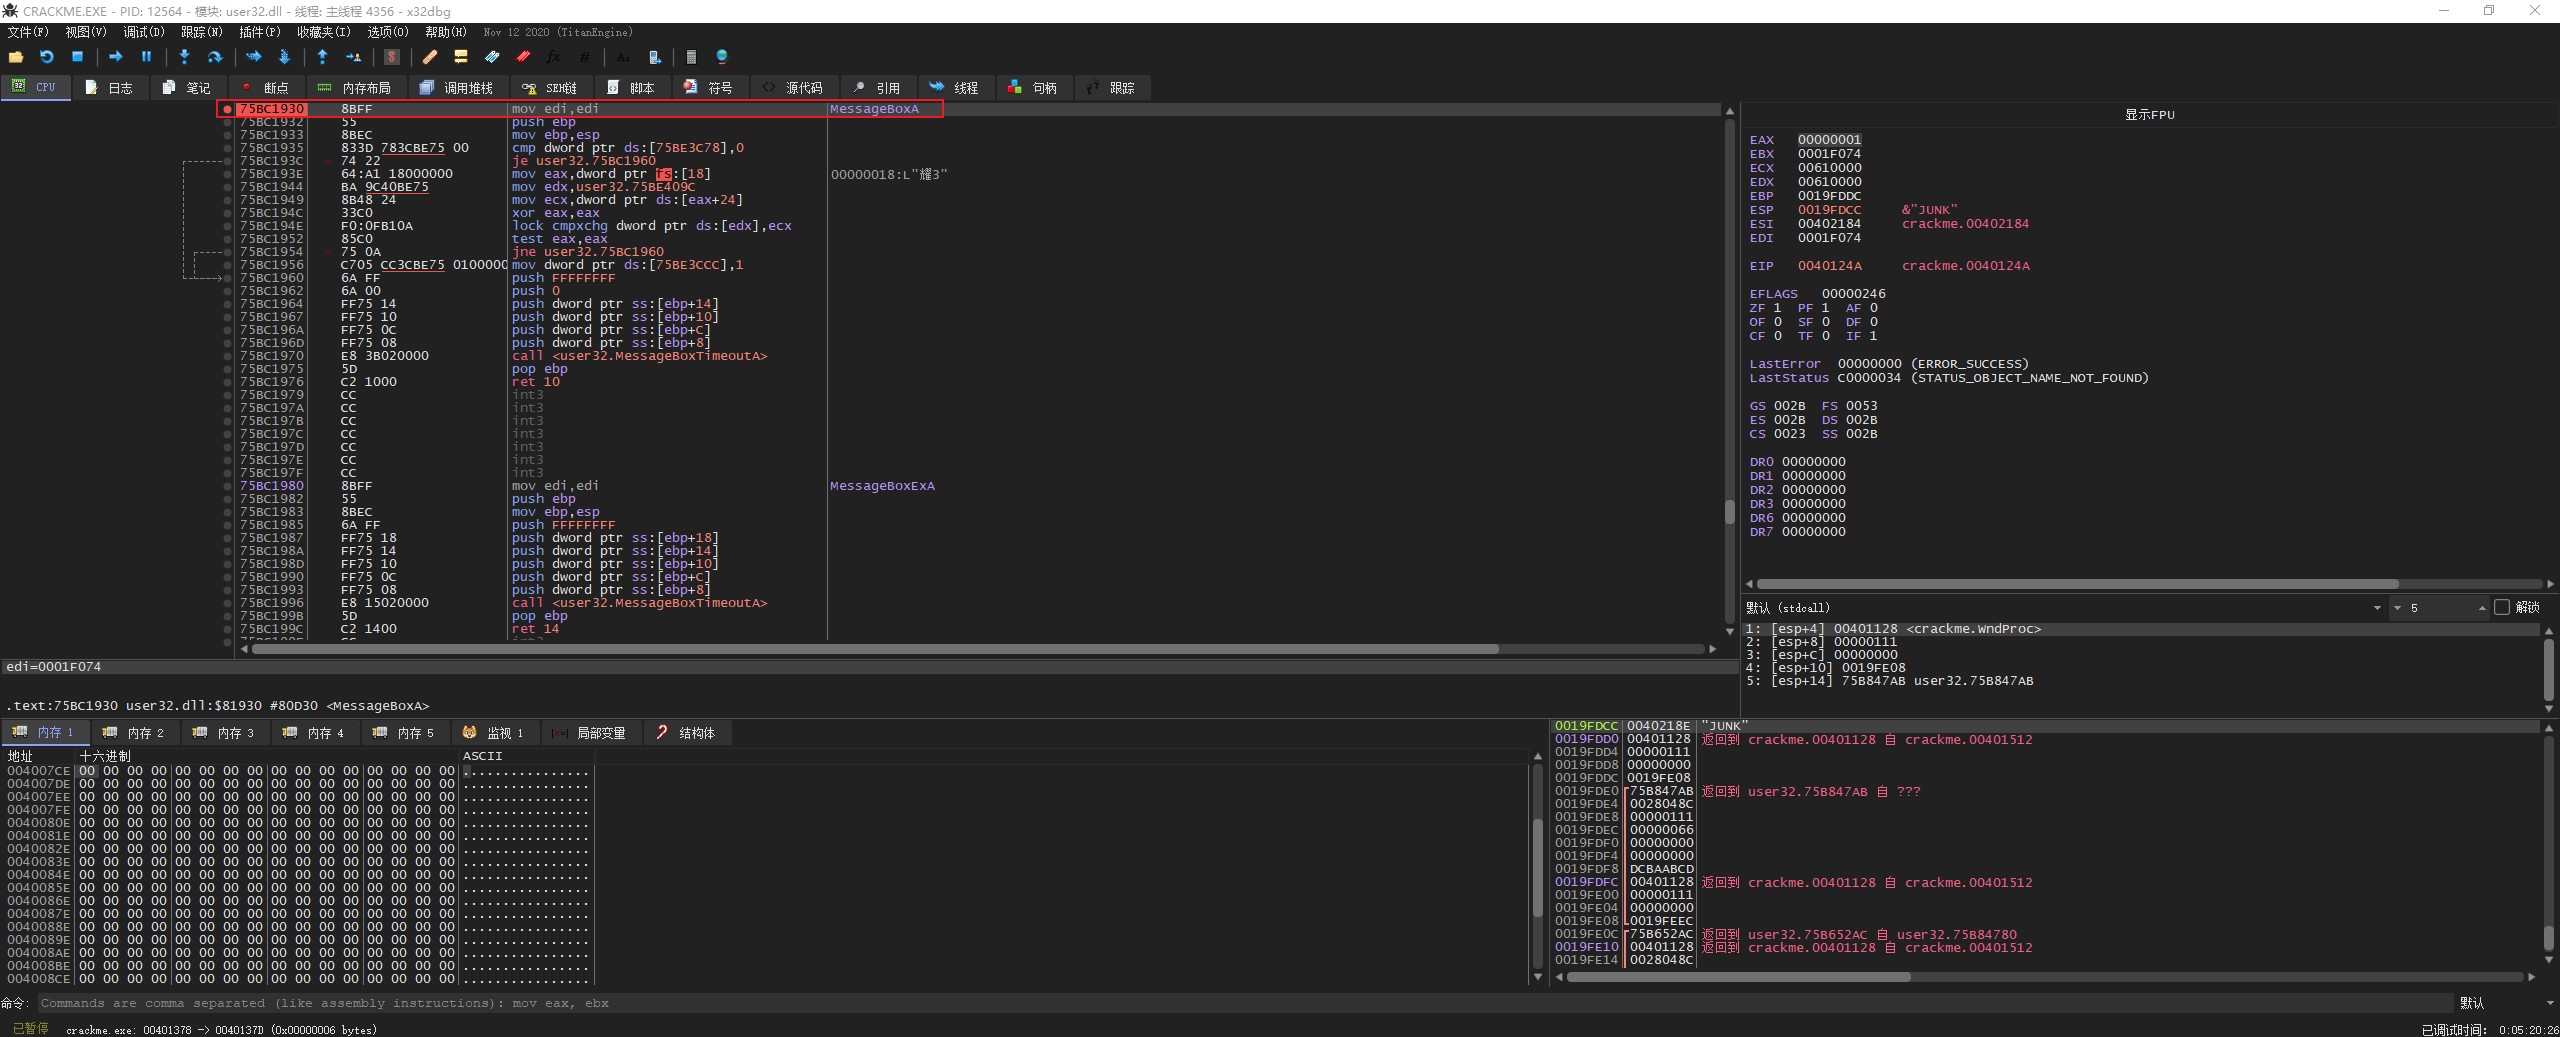Open file with the folder toolbar icon
This screenshot has height=1037, width=2560.
[x=15, y=57]
